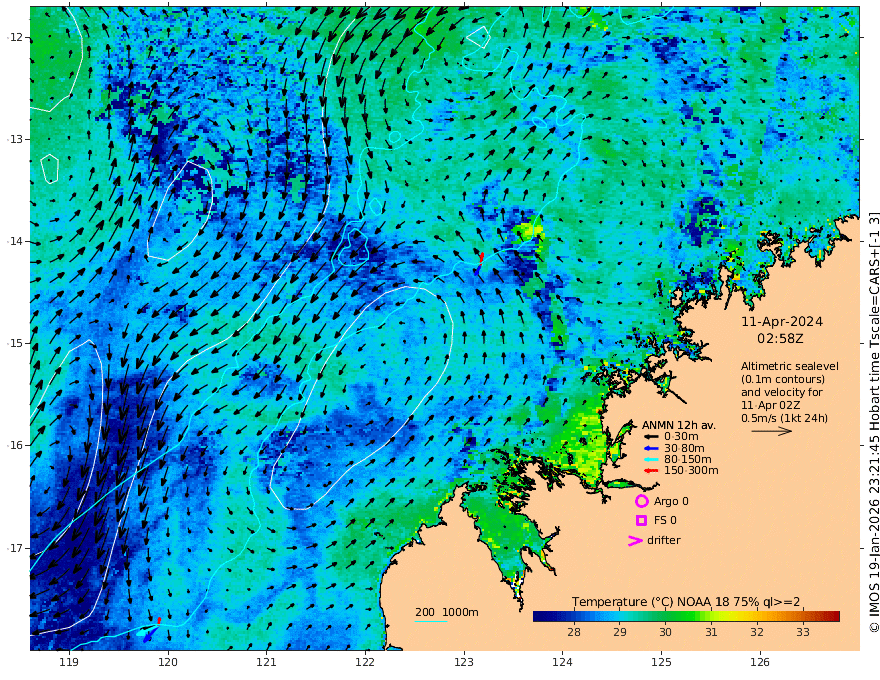The height and width of the screenshot is (680, 880).
Task: Click the cyan 80-150m legend arrow
Action: point(650,460)
